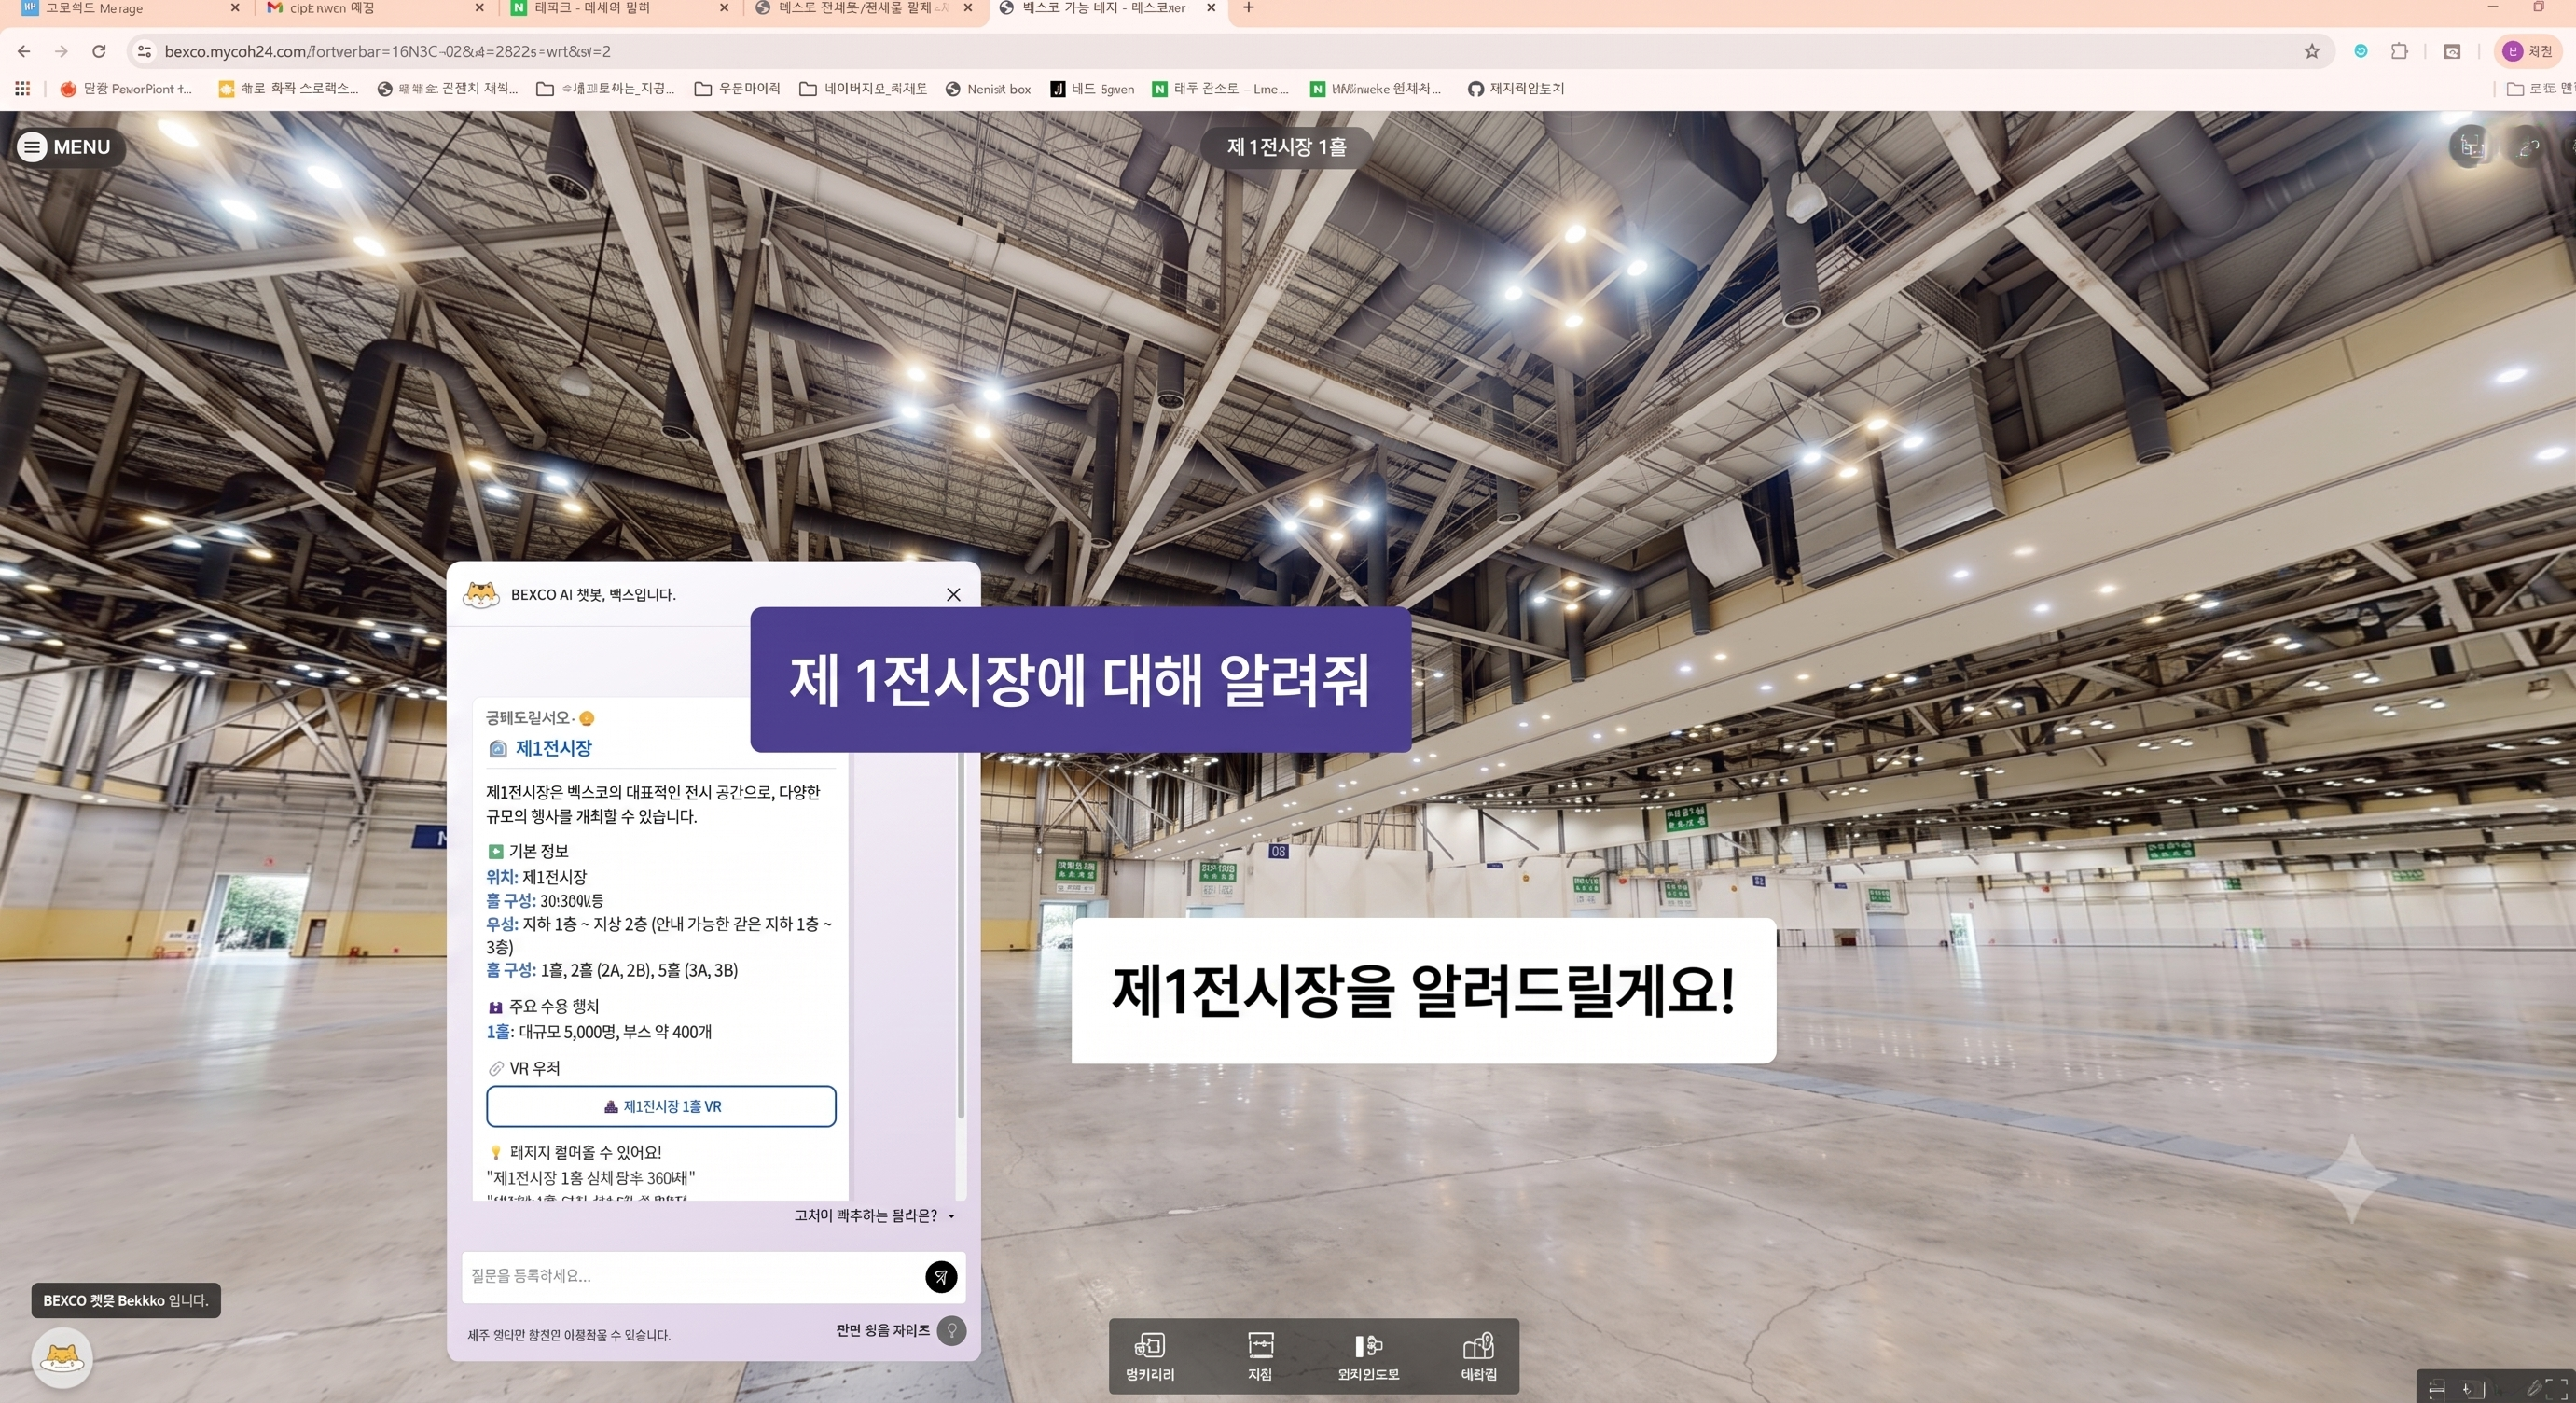This screenshot has width=2576, height=1403.
Task: Open the Nenisit box bookmark
Action: (x=988, y=89)
